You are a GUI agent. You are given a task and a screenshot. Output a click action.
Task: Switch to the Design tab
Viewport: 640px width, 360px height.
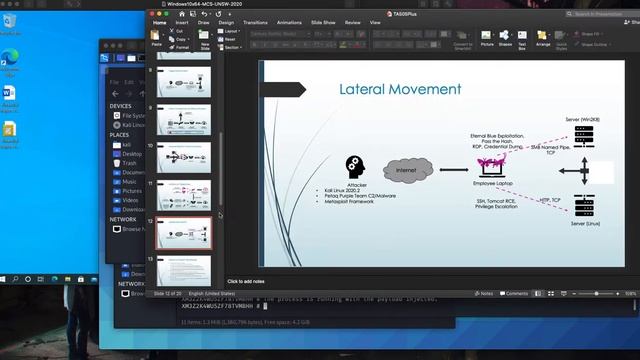226,22
